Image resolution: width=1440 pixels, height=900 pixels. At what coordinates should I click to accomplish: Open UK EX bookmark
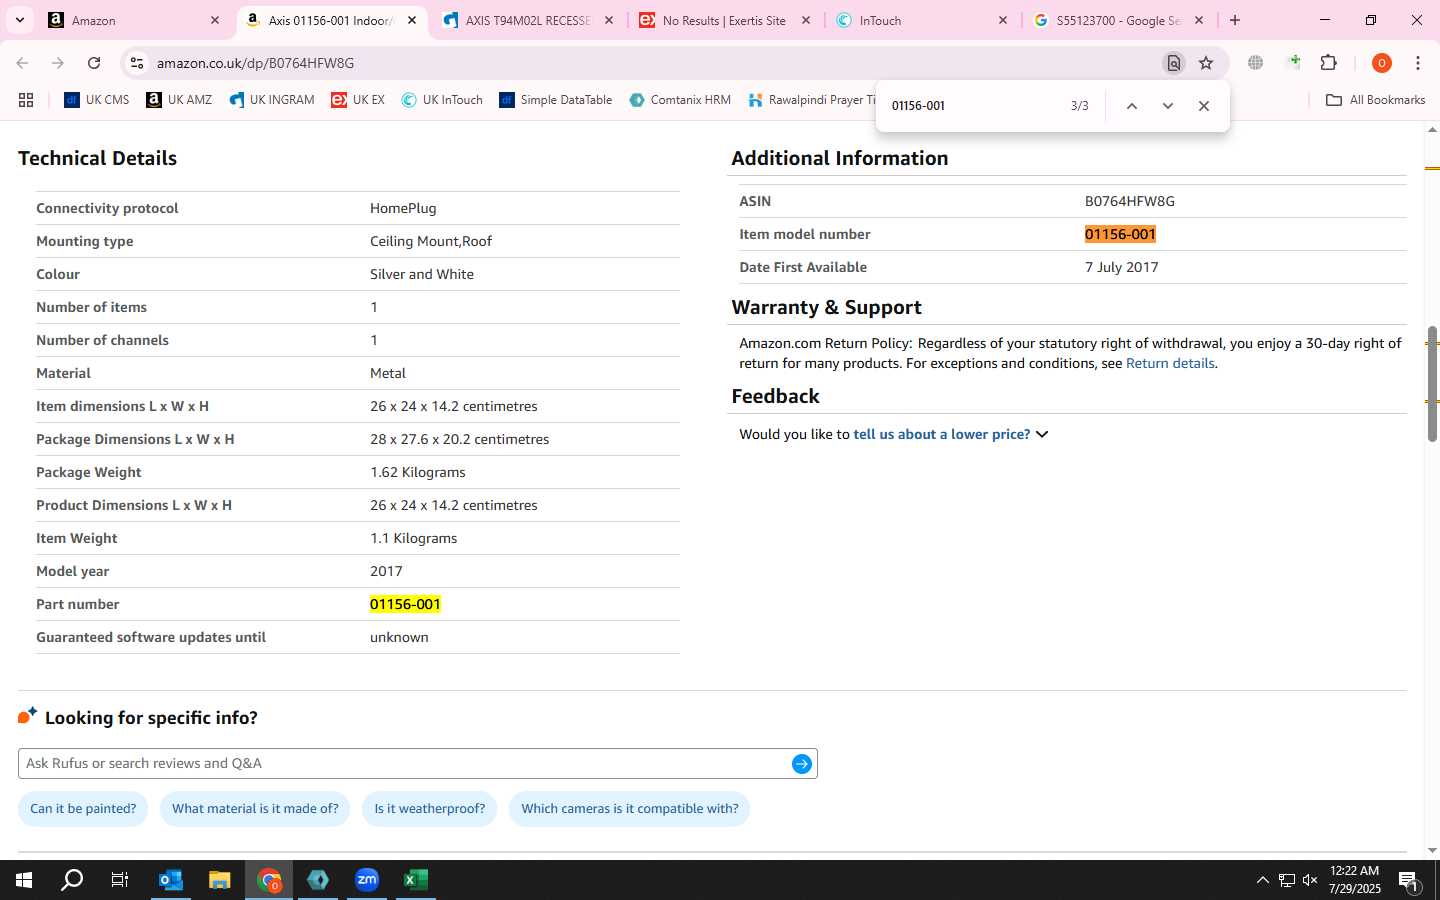coord(358,100)
